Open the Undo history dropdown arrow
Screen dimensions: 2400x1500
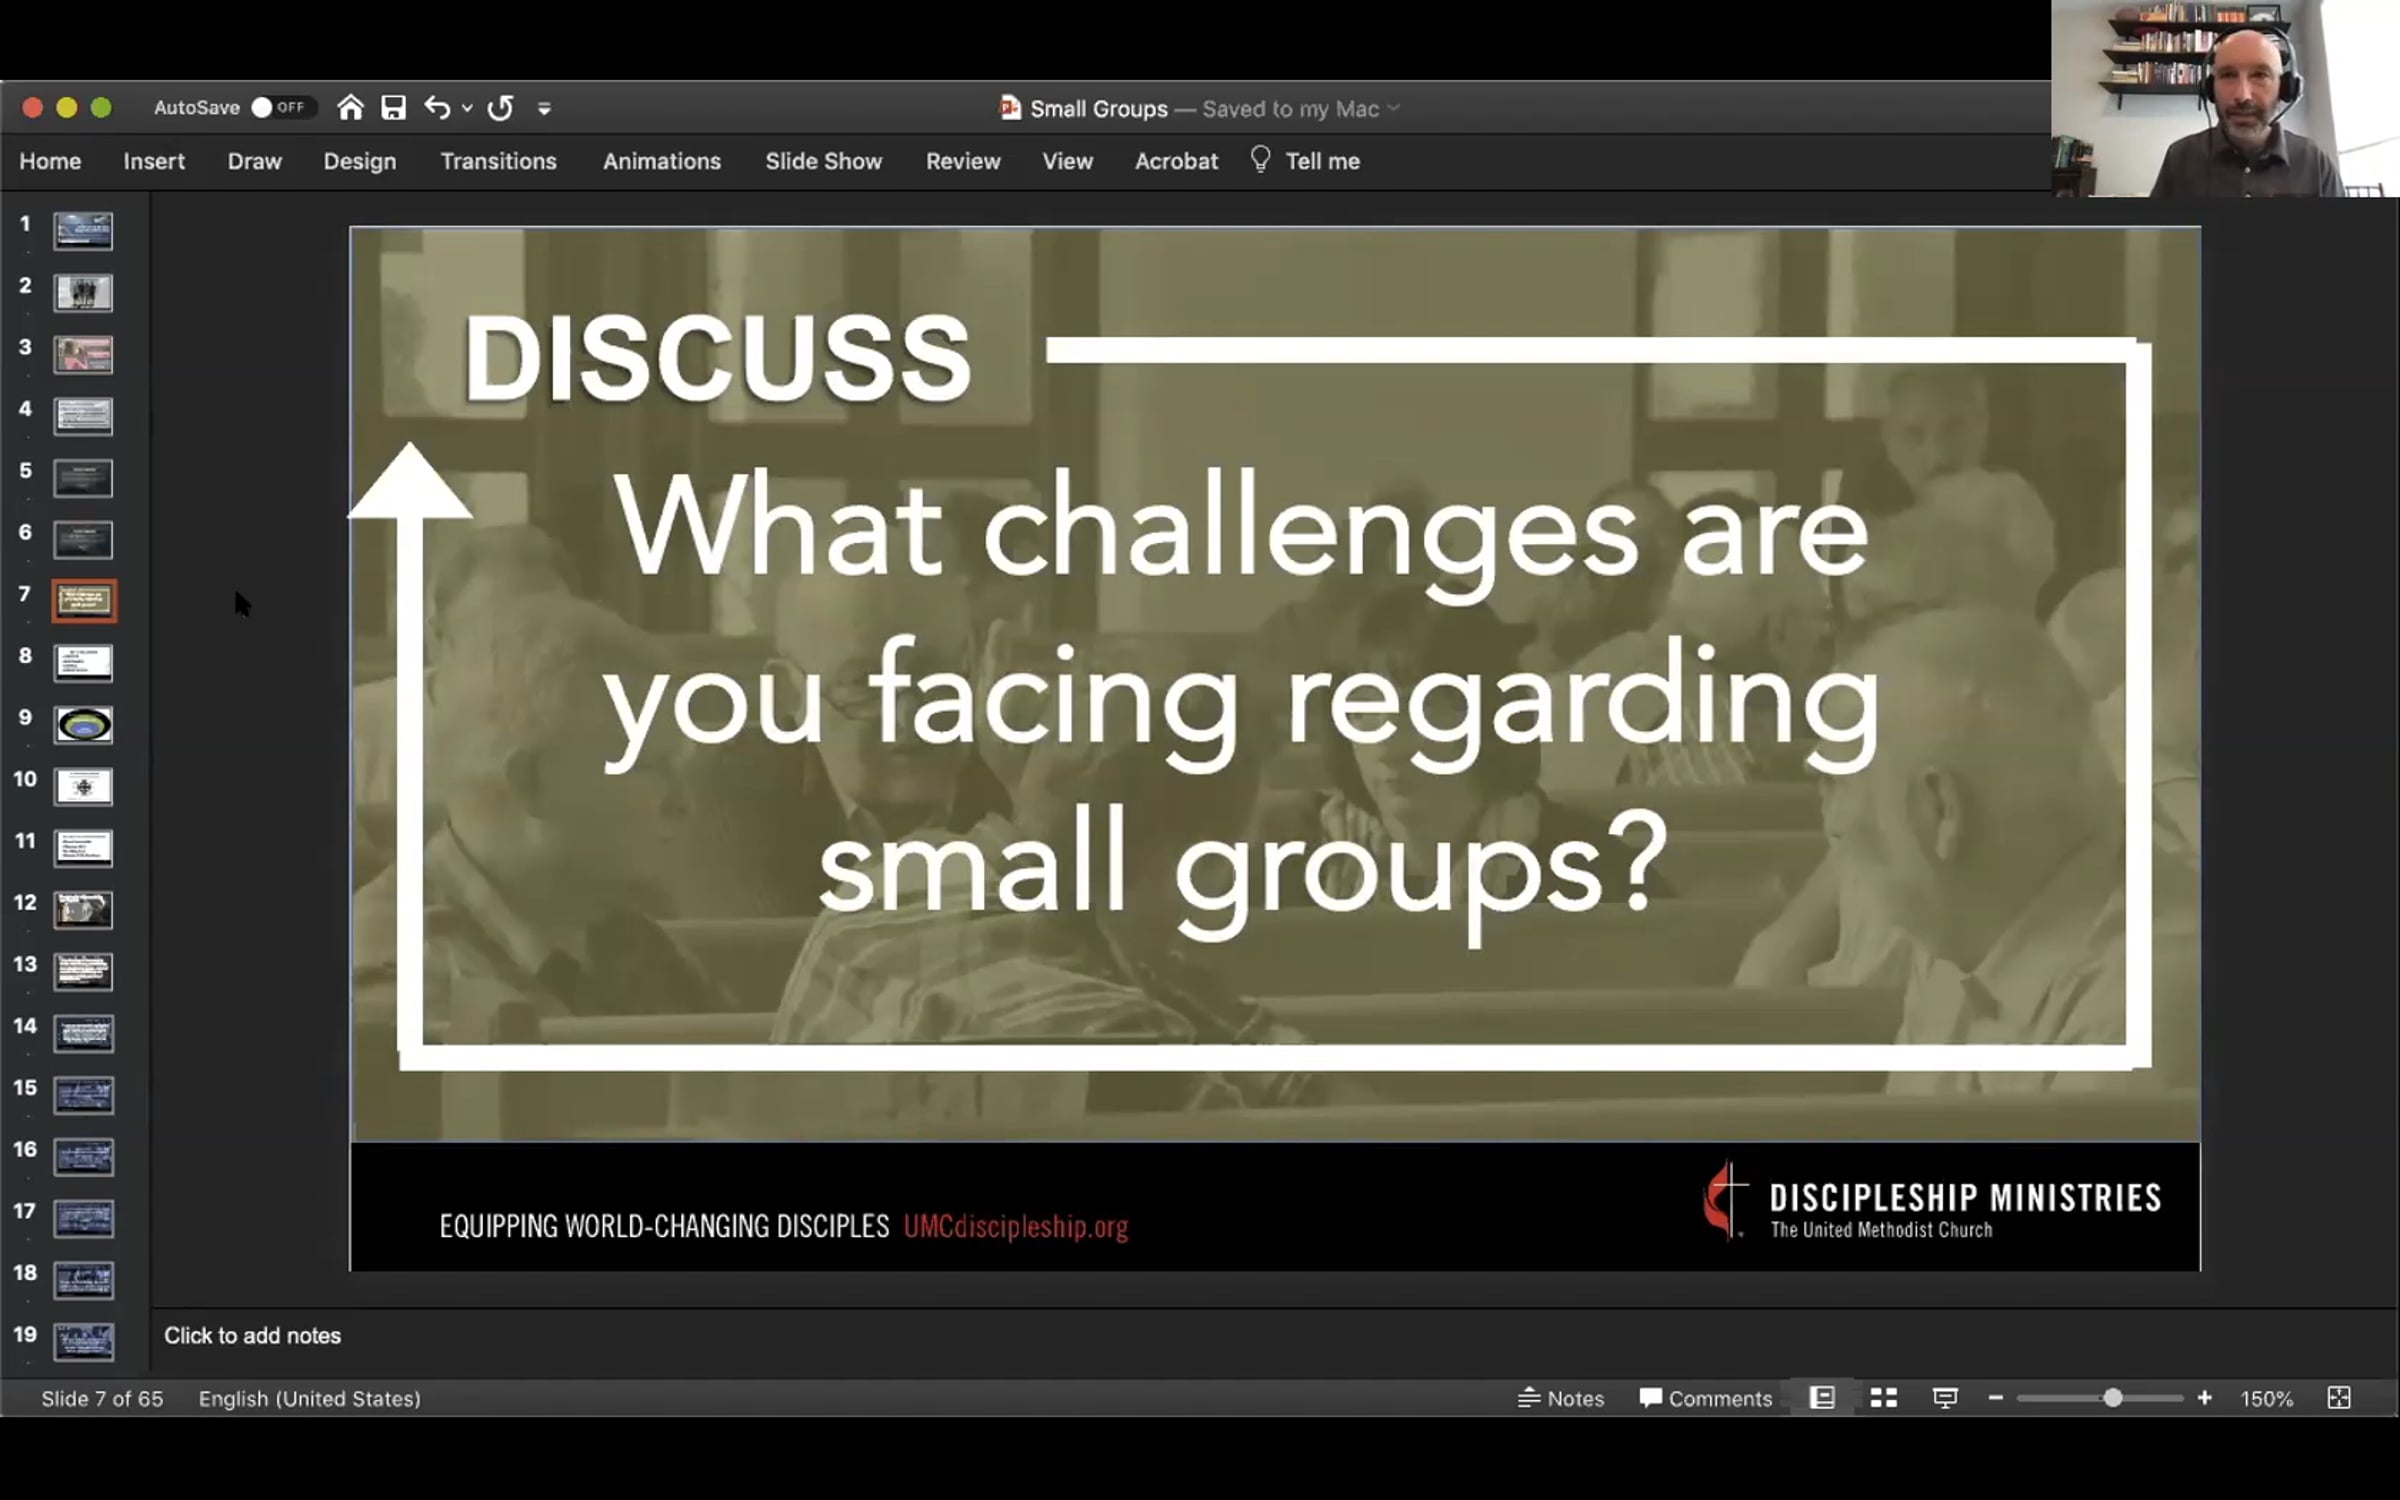[467, 109]
